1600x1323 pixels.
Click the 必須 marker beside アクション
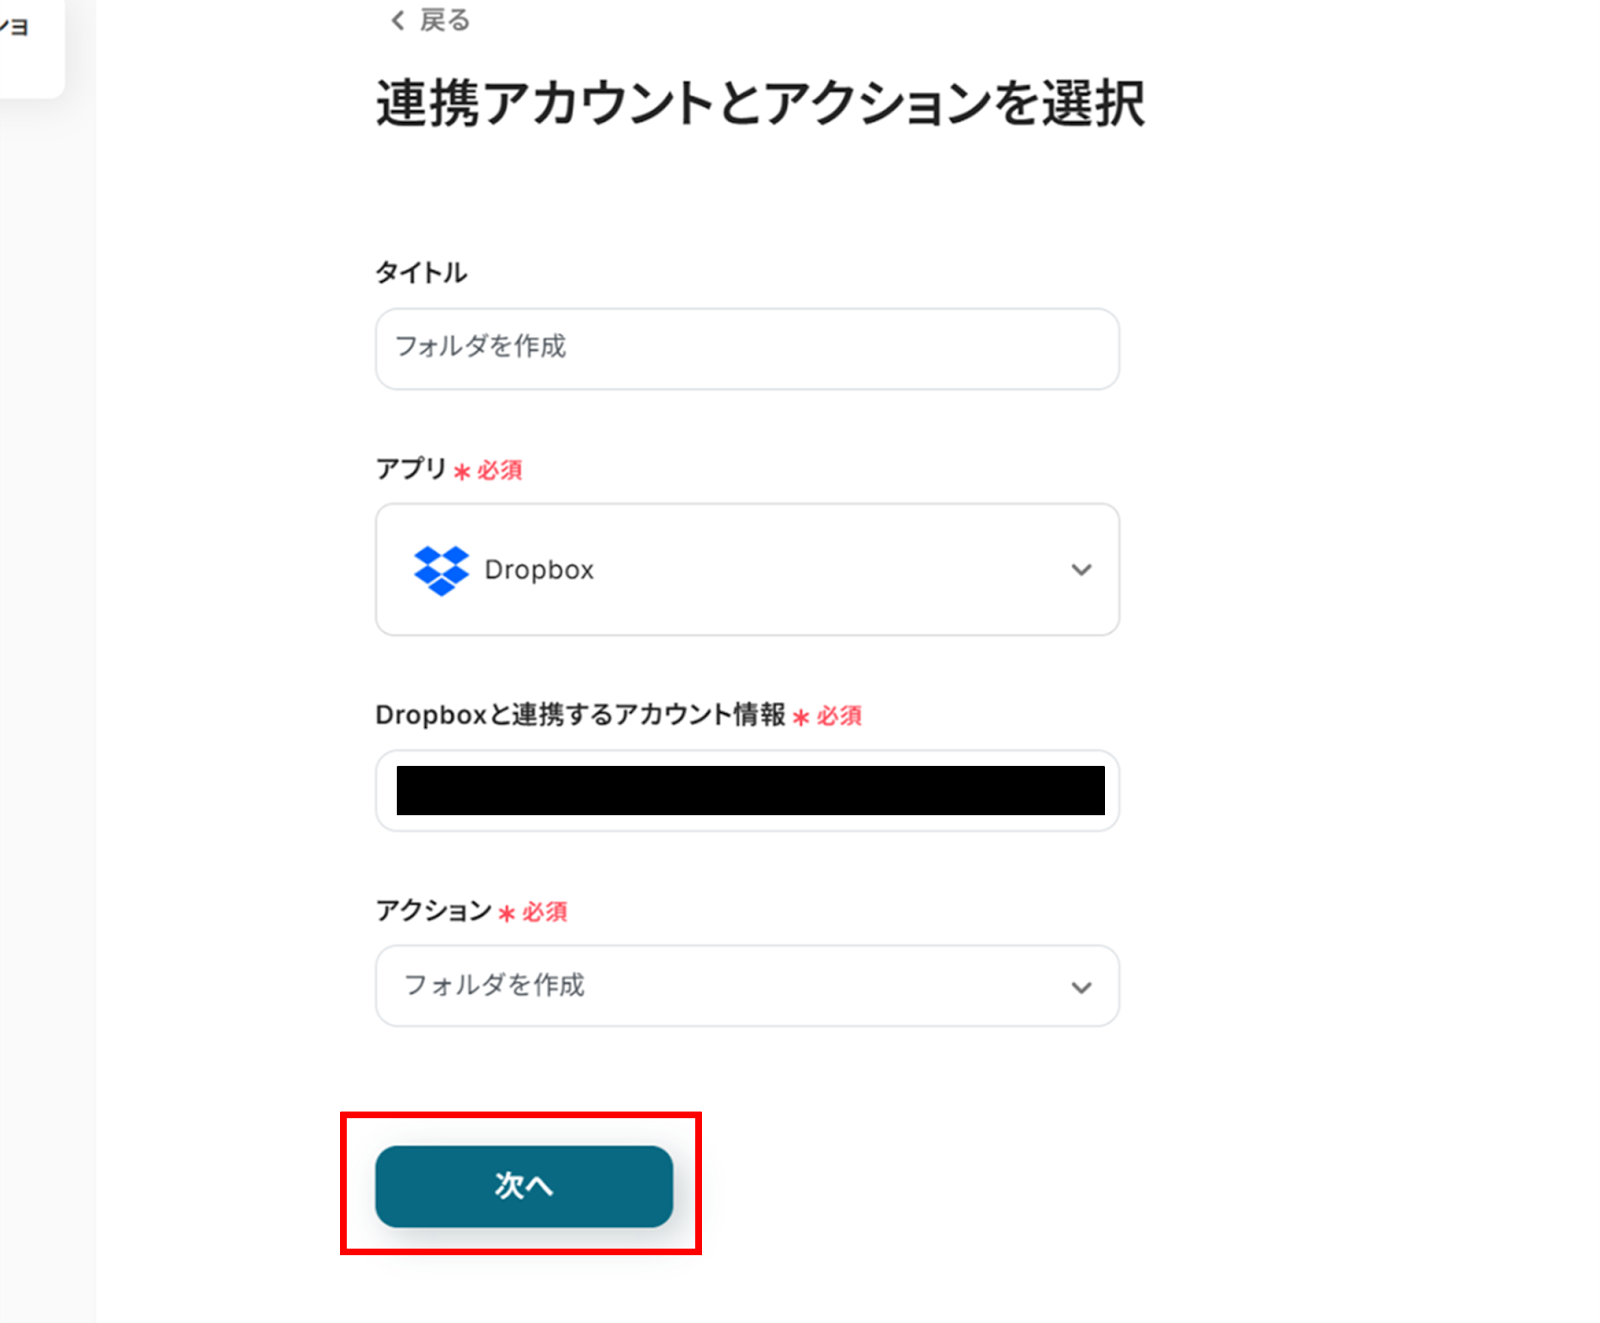[544, 912]
